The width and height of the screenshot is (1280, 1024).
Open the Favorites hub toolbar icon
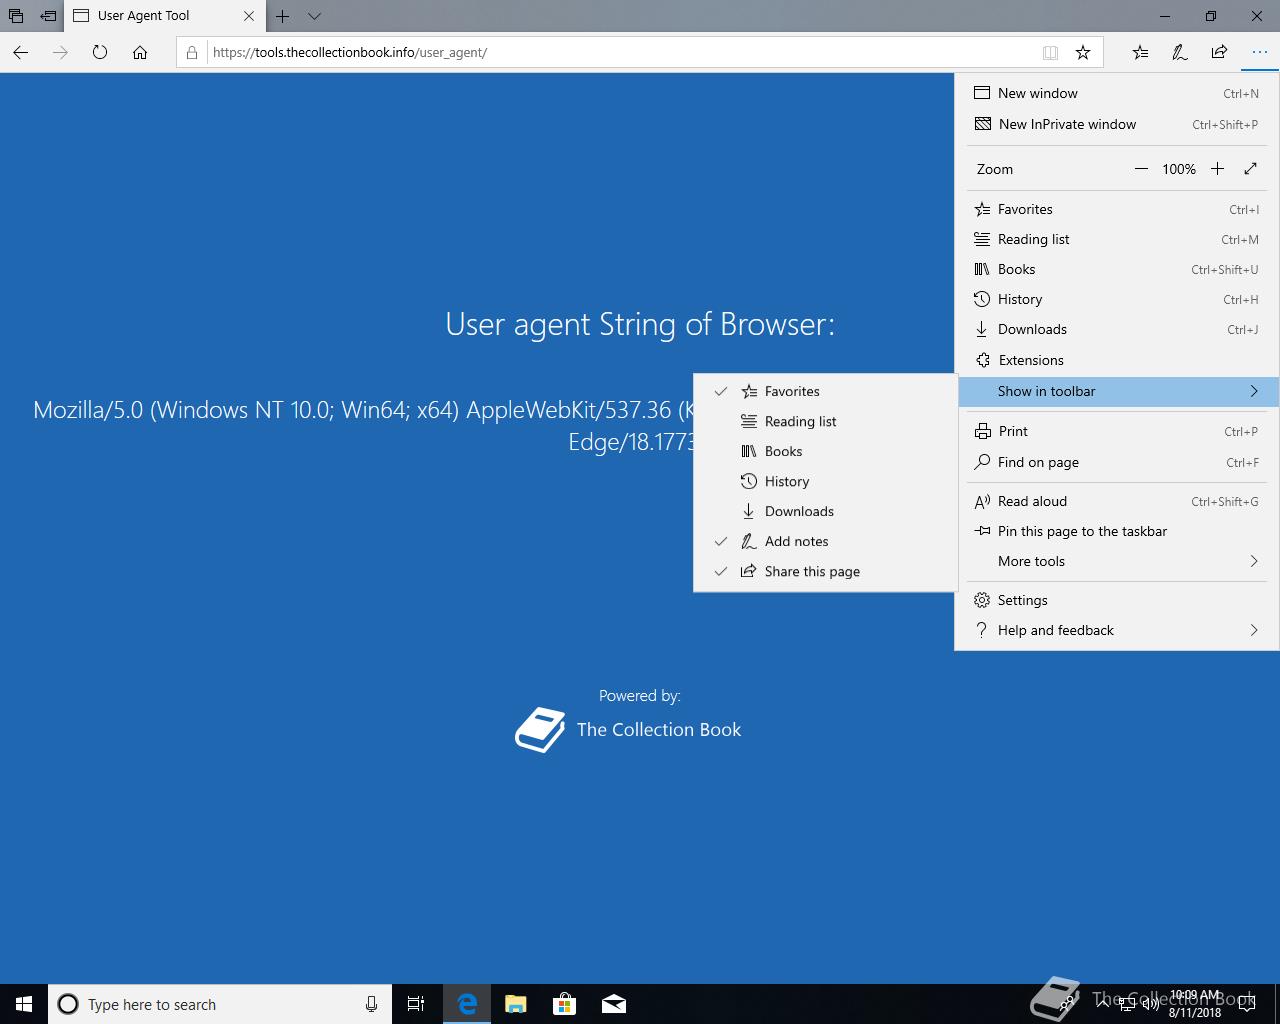pos(1140,52)
